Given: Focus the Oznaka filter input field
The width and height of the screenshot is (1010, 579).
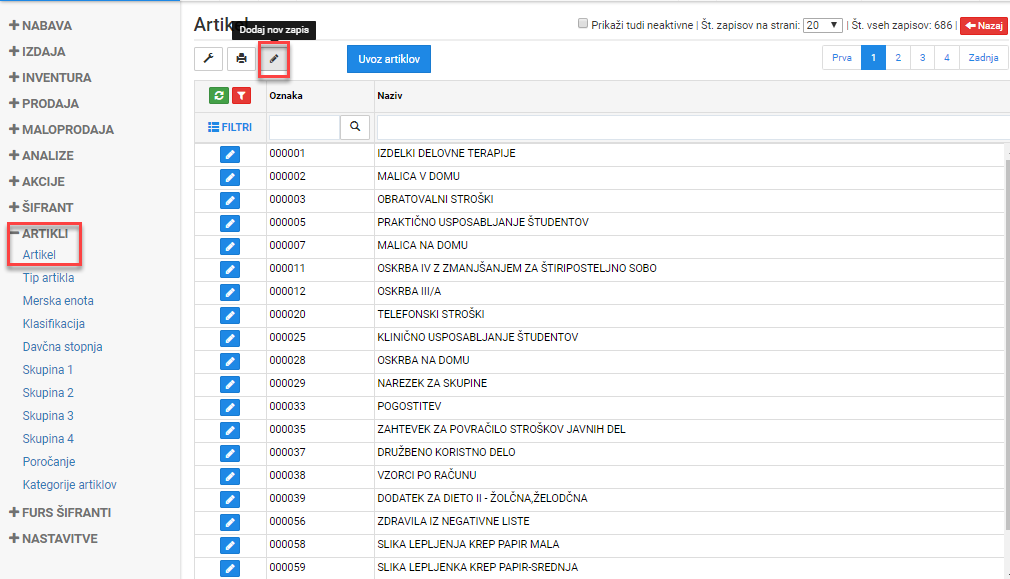Looking at the screenshot, I should pos(305,127).
